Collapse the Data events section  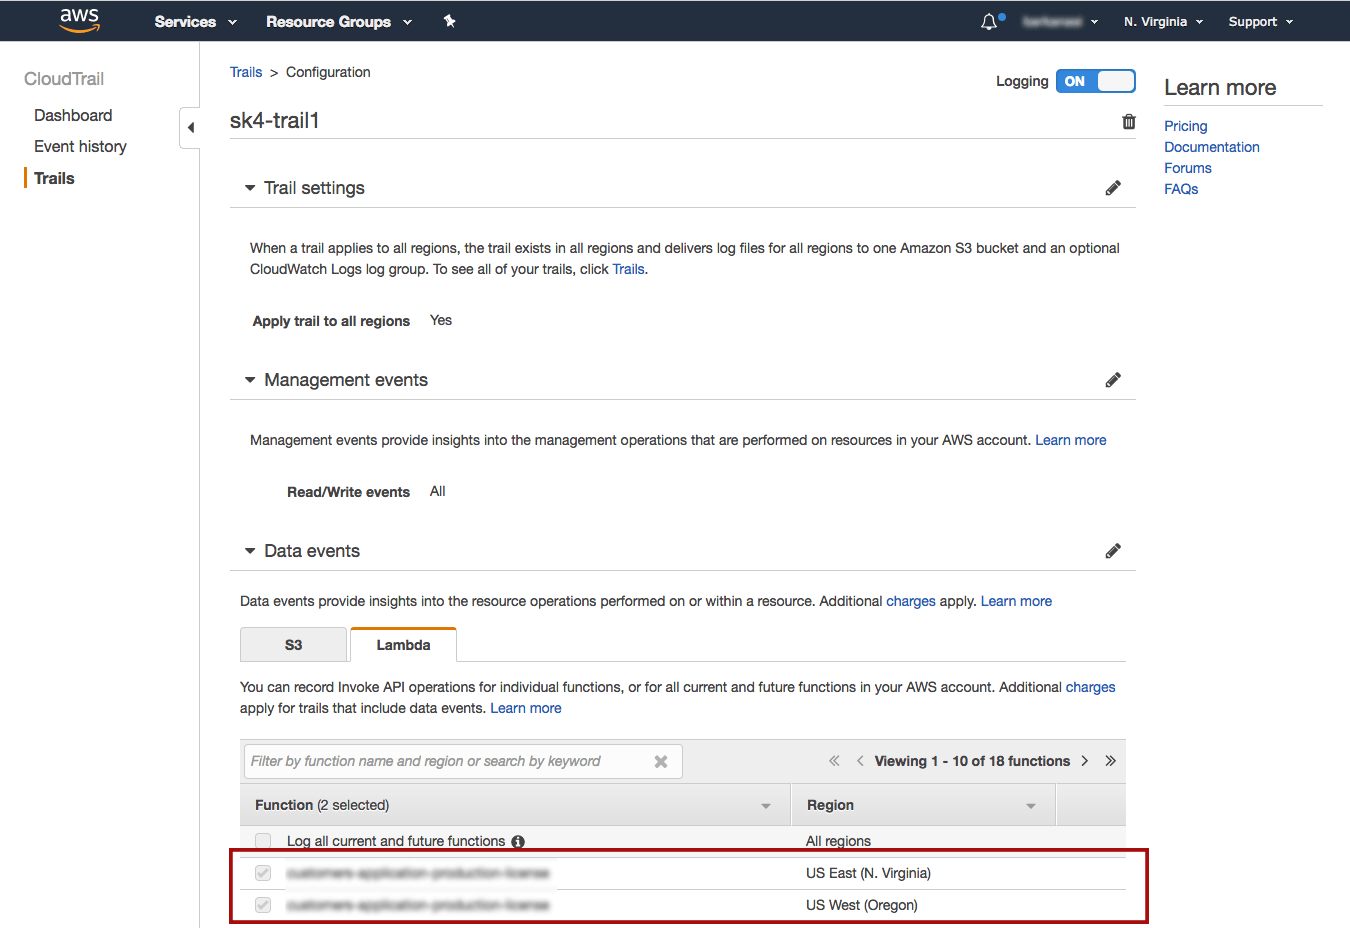point(250,551)
